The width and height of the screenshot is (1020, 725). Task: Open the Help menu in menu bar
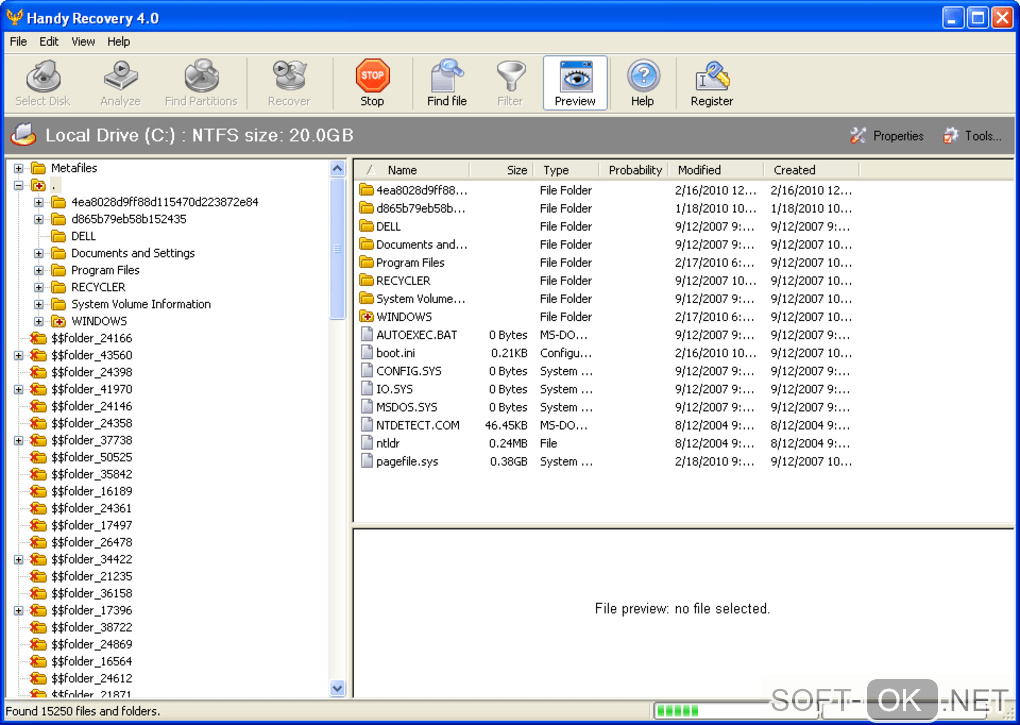[118, 42]
